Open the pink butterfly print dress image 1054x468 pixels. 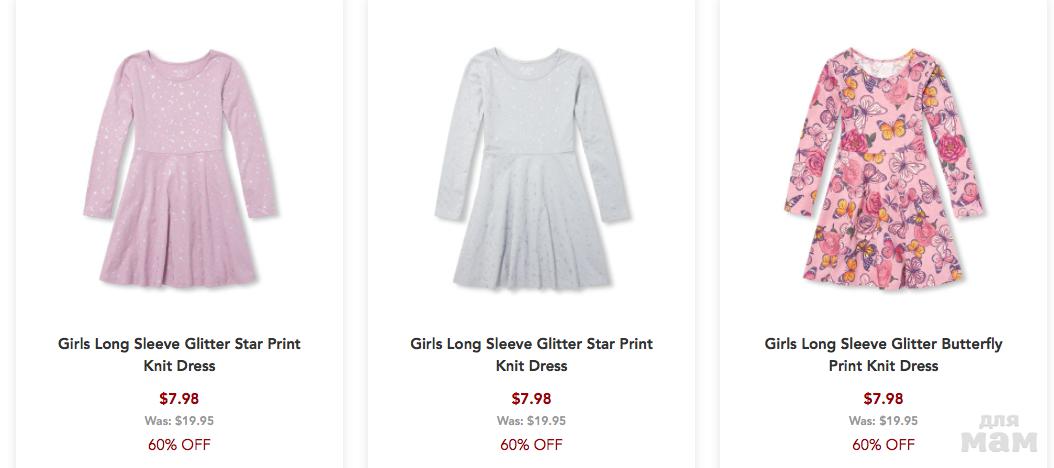(x=883, y=160)
